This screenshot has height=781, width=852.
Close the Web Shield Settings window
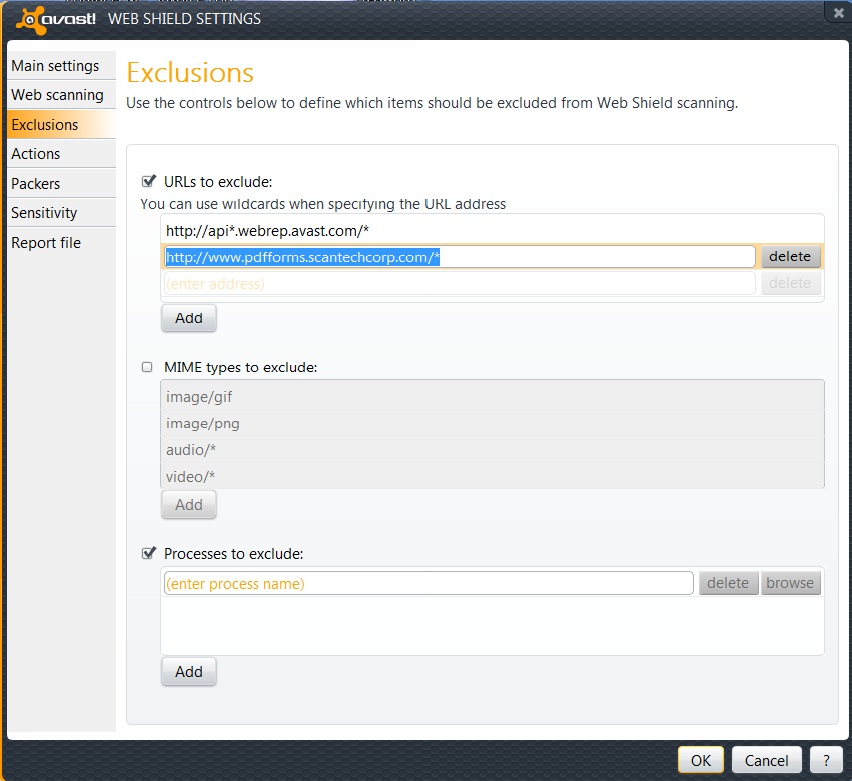click(837, 12)
